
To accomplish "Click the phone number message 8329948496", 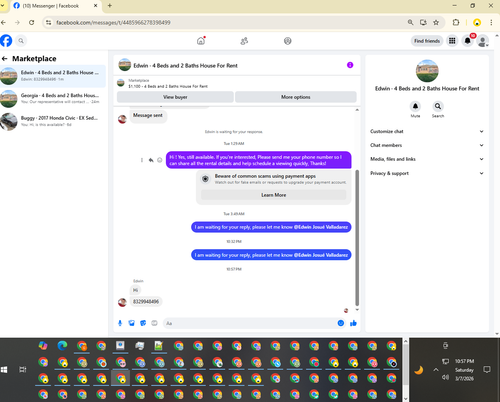I will tap(146, 302).
